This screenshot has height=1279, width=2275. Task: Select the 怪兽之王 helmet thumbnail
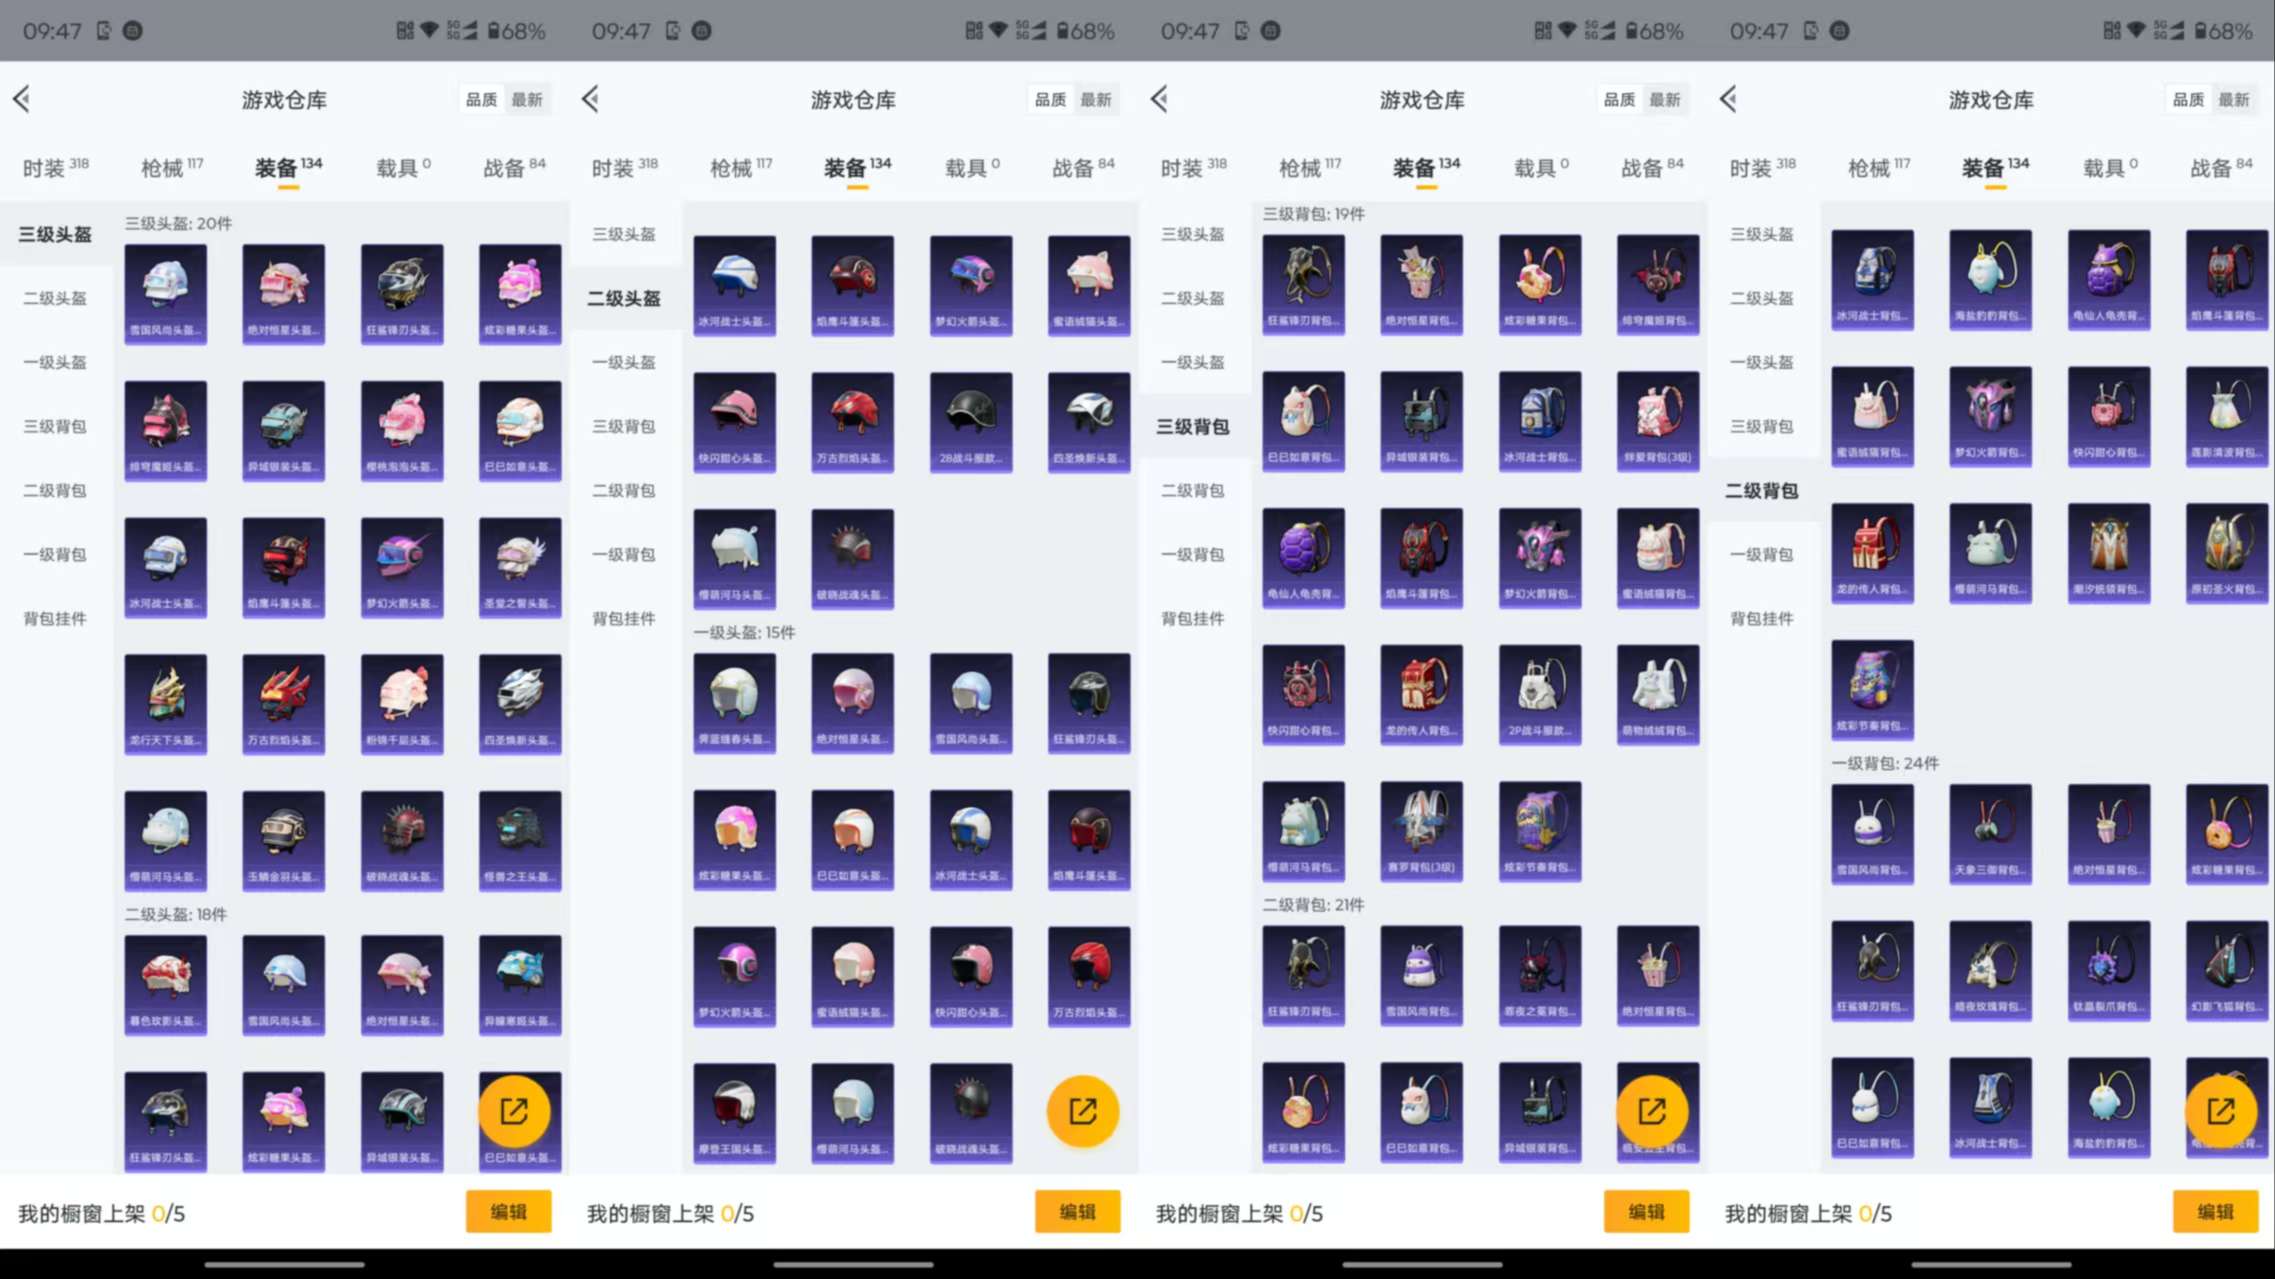click(x=520, y=840)
